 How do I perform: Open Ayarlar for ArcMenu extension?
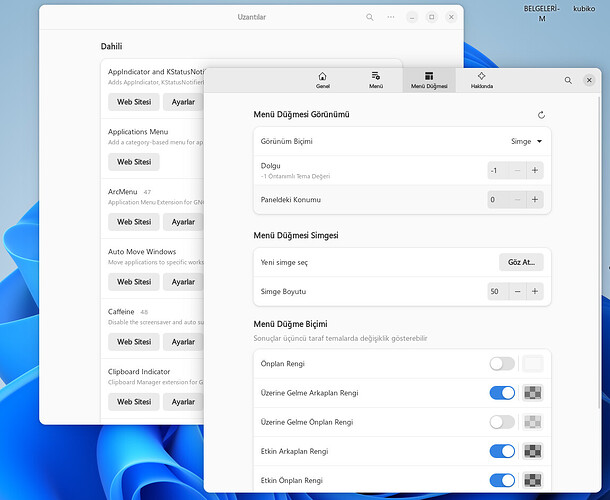coord(183,222)
